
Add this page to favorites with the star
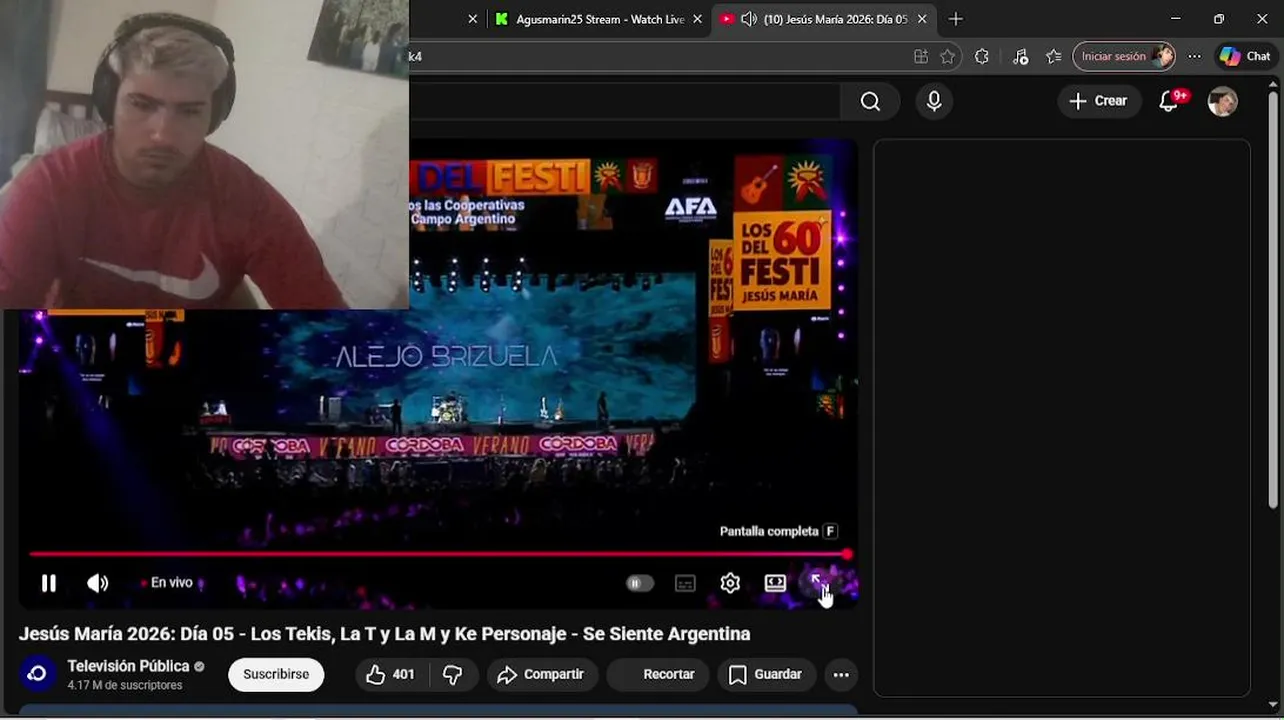click(948, 57)
